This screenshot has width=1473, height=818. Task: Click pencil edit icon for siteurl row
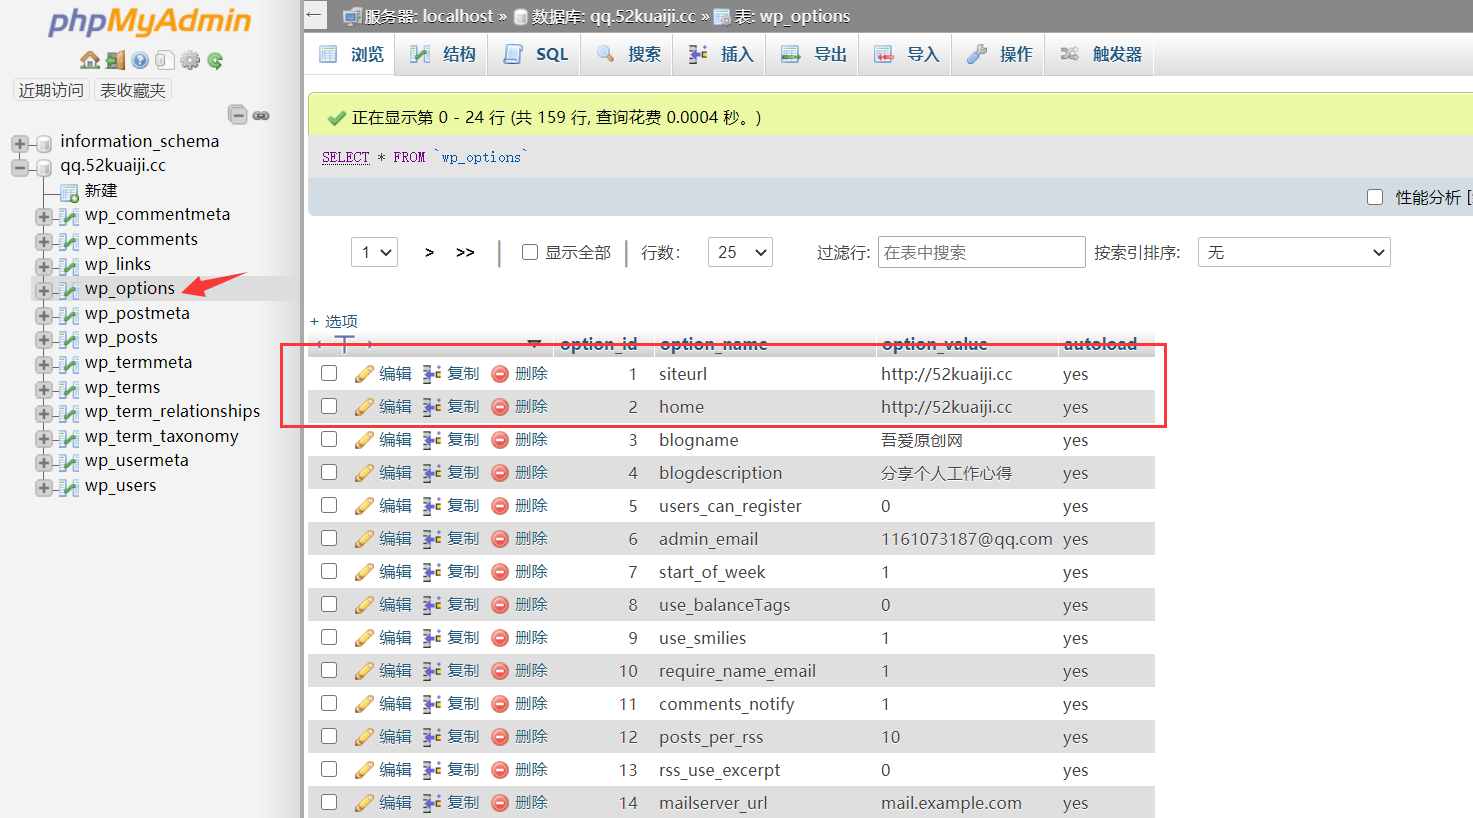(364, 374)
